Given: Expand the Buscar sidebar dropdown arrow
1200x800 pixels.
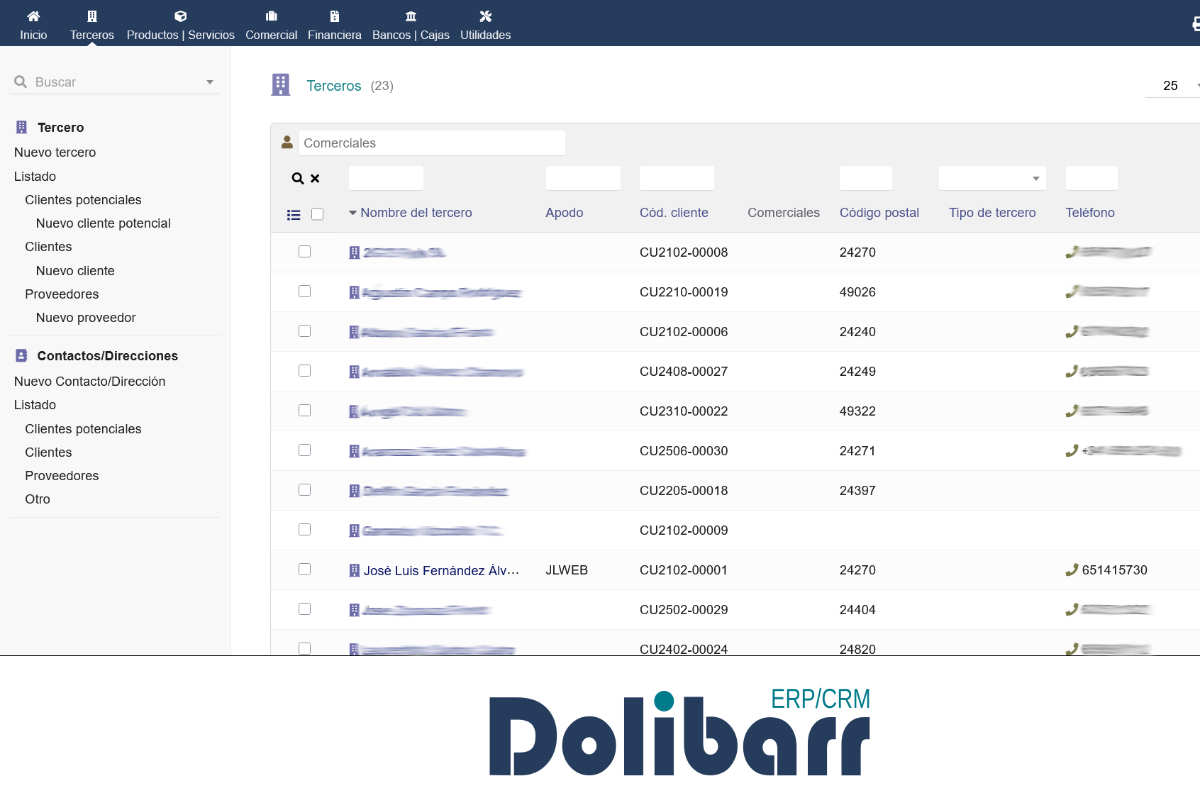Looking at the screenshot, I should (x=210, y=82).
